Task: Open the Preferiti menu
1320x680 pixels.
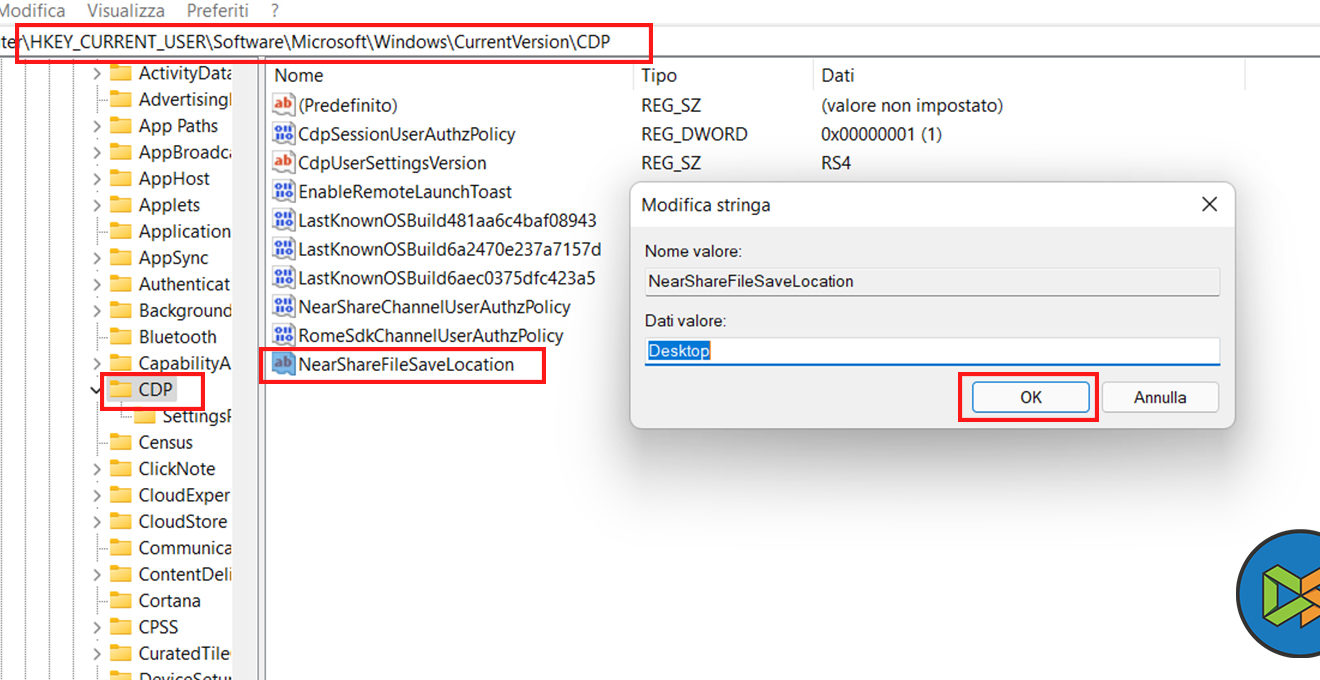Action: point(218,11)
